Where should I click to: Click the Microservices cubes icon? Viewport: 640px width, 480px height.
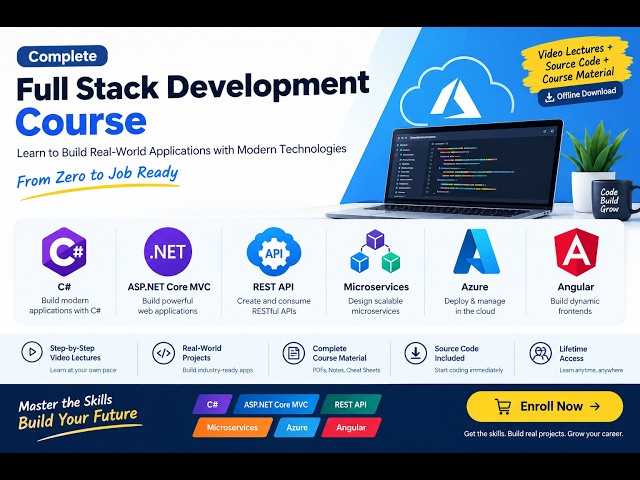tap(375, 251)
